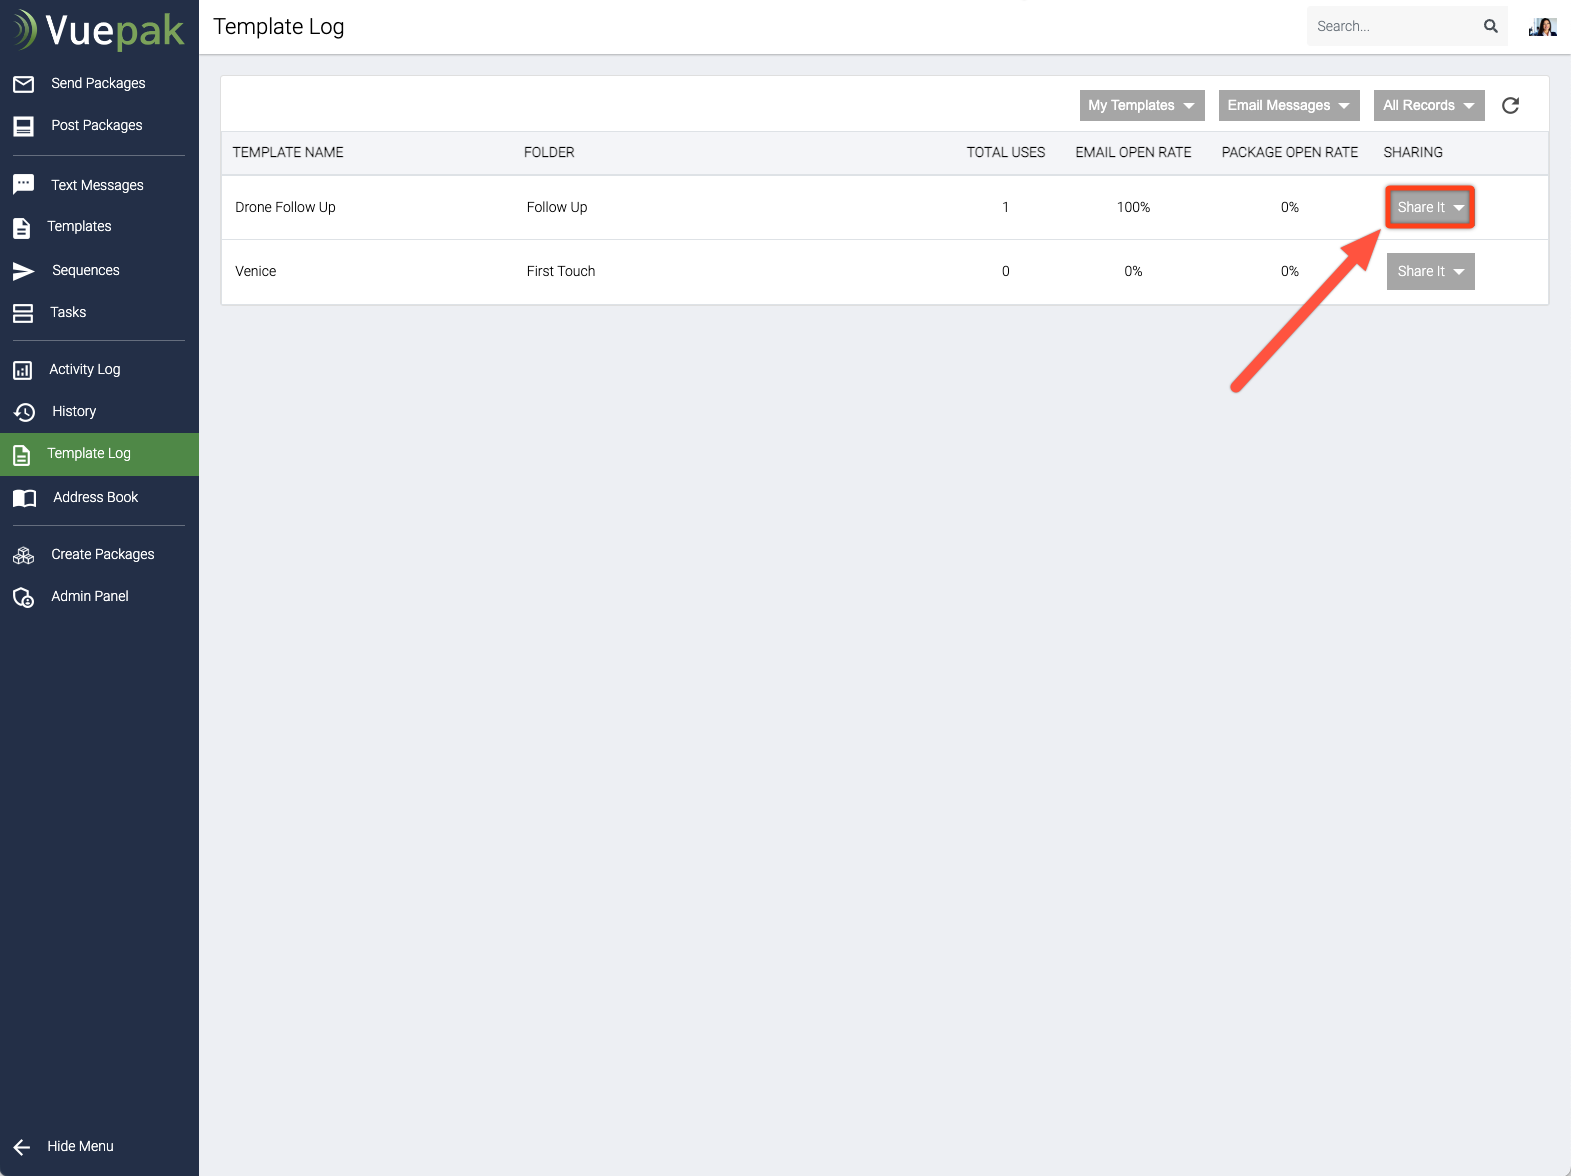
Task: Click the Sequences paper plane icon
Action: point(24,271)
